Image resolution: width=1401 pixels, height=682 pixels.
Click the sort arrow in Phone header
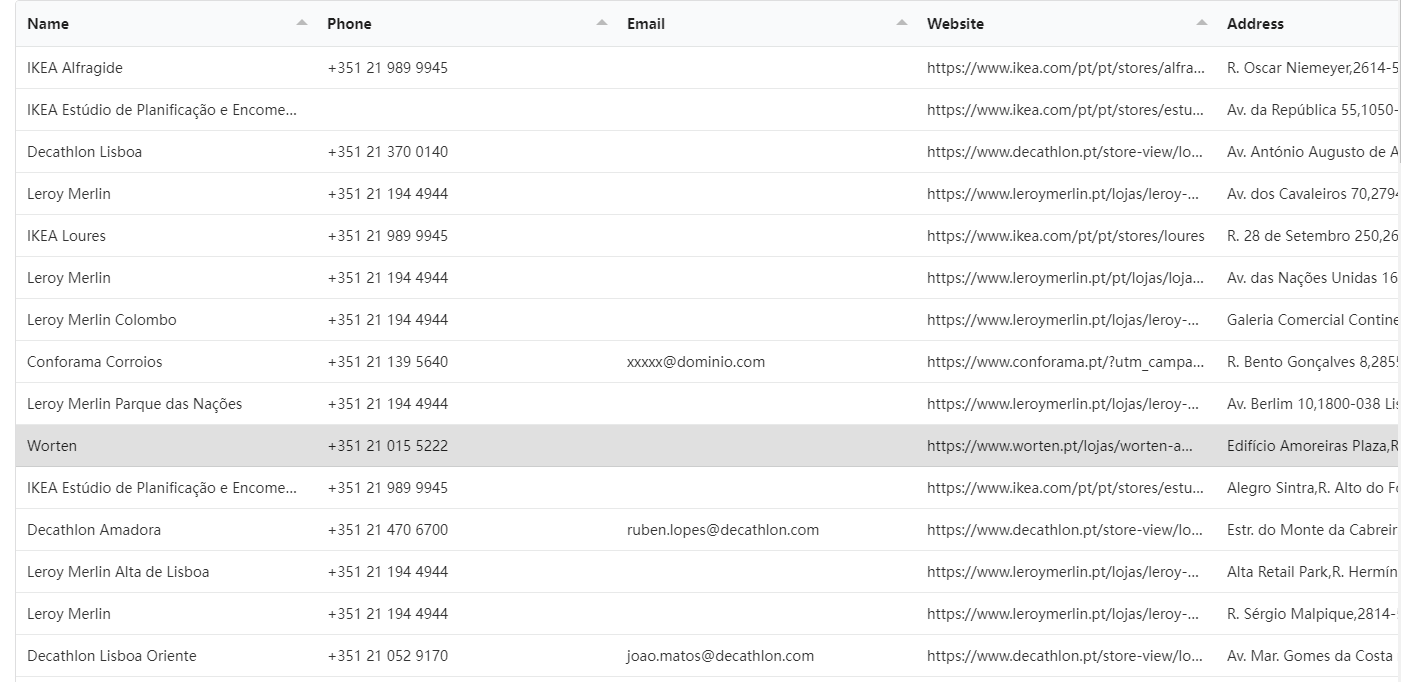pyautogui.click(x=602, y=23)
